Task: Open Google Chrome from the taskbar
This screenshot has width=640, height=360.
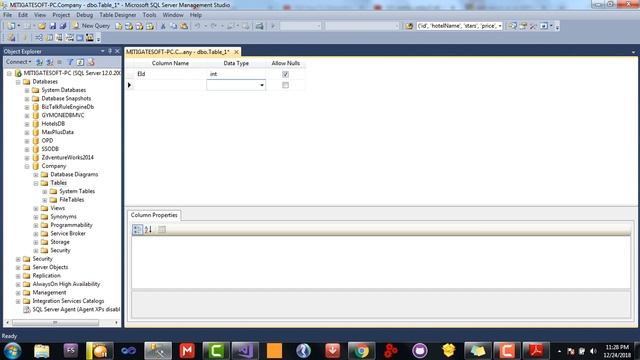Action: pyautogui.click(x=361, y=351)
